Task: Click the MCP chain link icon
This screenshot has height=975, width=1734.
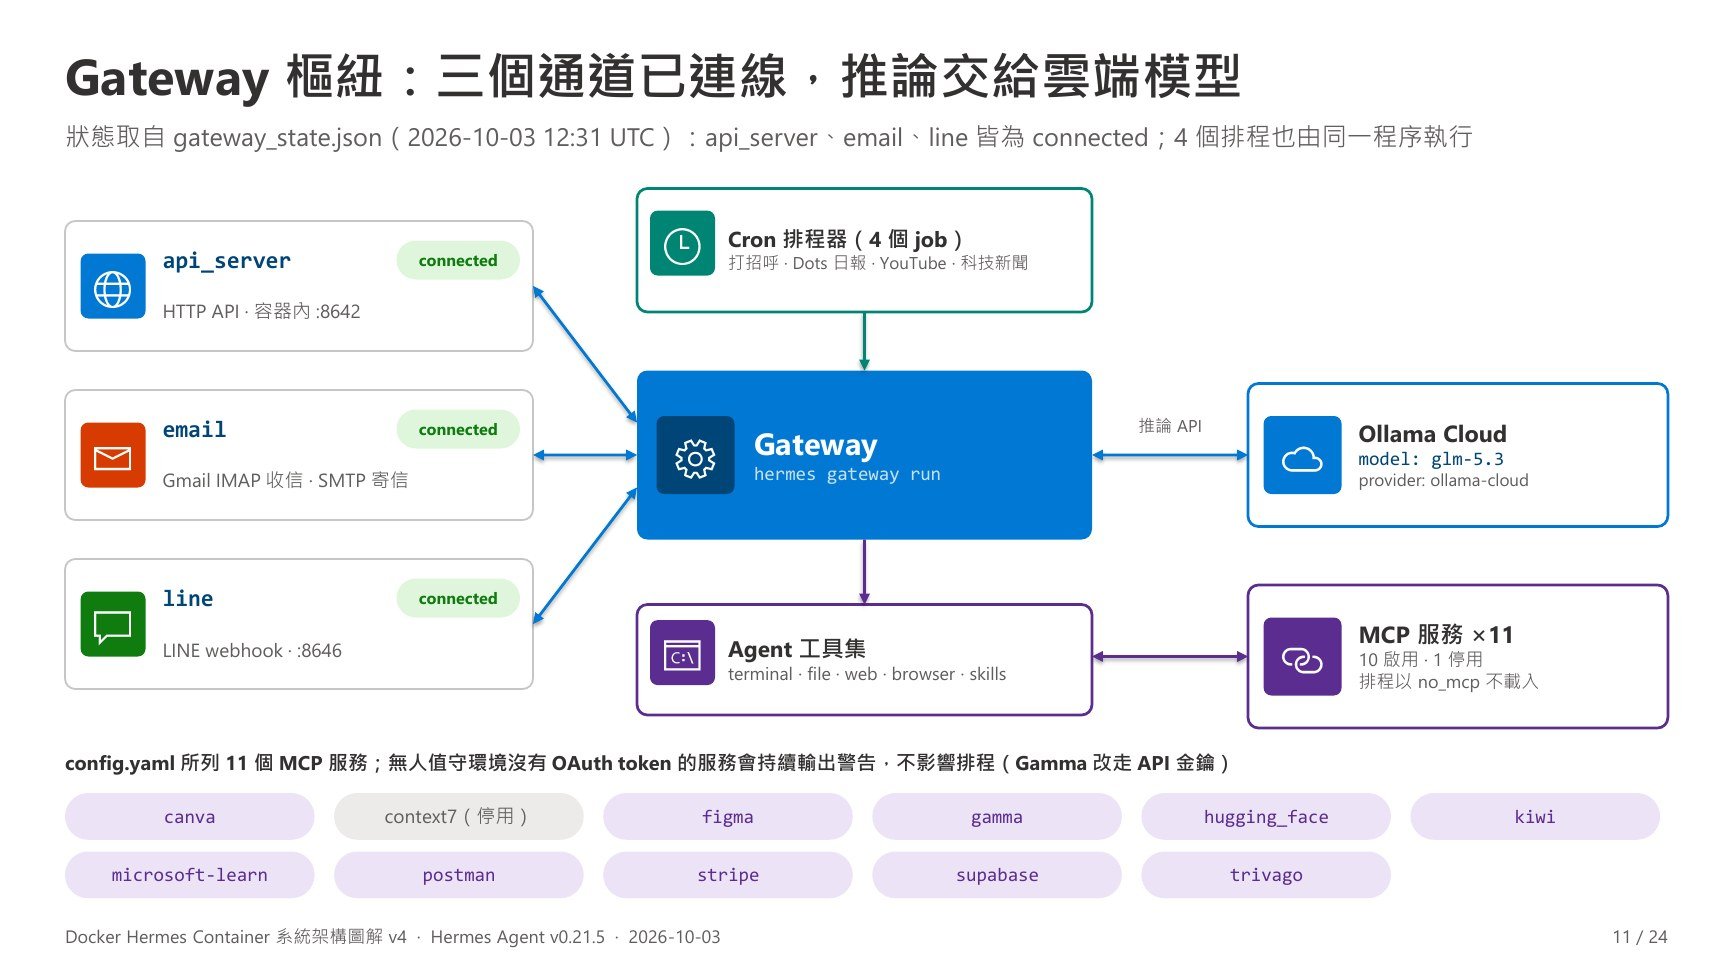Action: point(1302,657)
